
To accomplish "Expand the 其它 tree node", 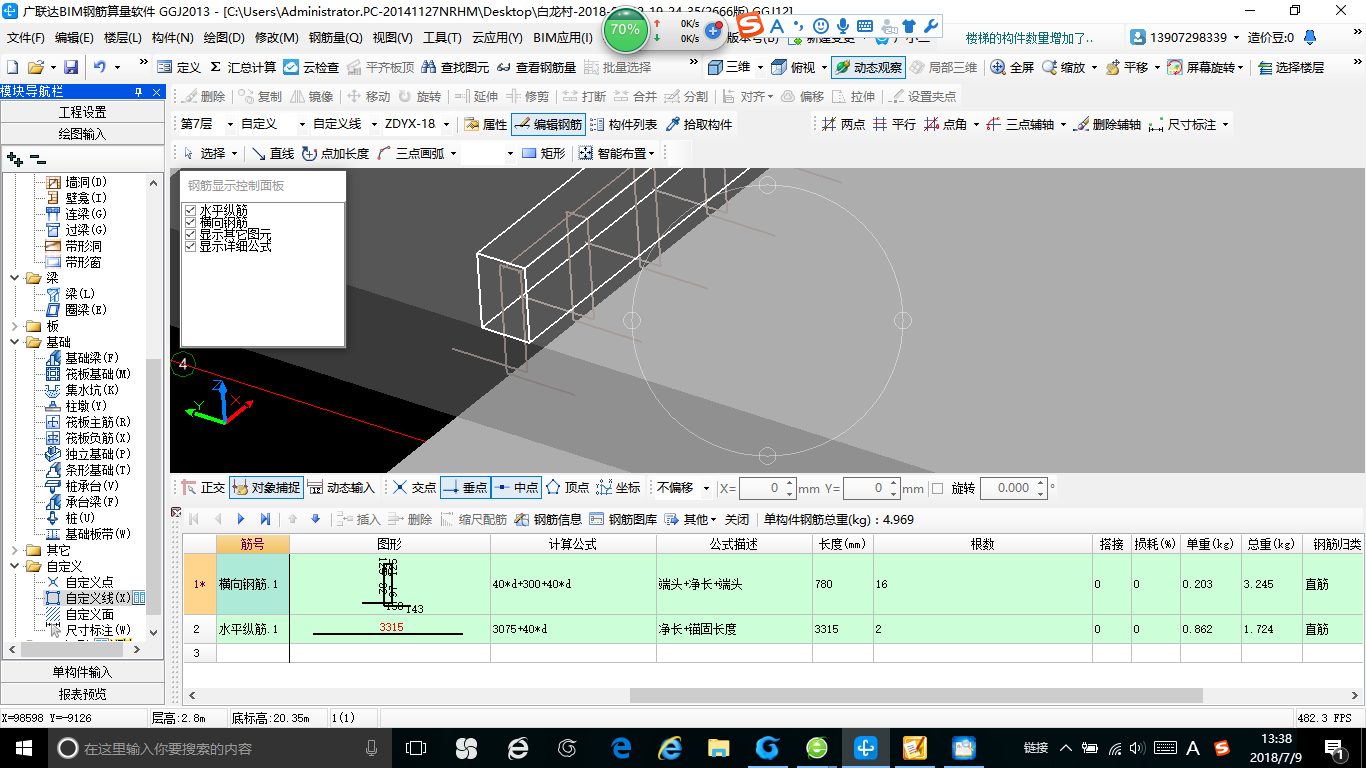I will [x=15, y=550].
